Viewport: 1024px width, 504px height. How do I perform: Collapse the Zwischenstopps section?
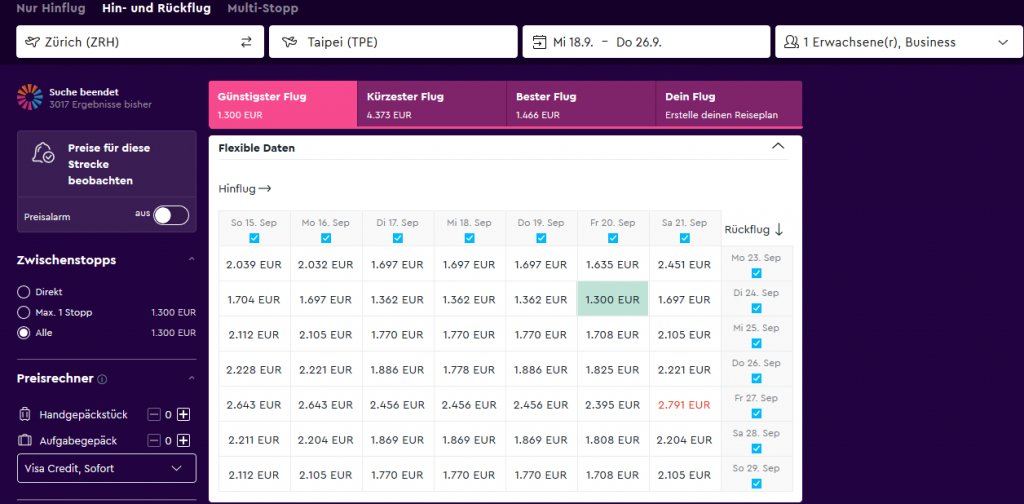[x=191, y=260]
